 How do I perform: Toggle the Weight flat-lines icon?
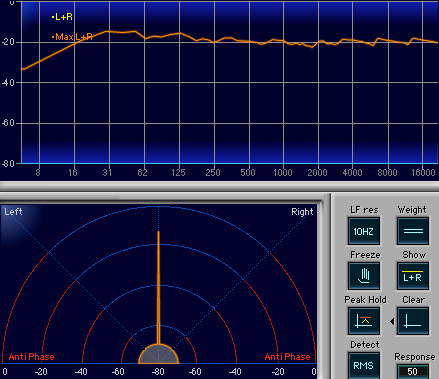pyautogui.click(x=413, y=231)
